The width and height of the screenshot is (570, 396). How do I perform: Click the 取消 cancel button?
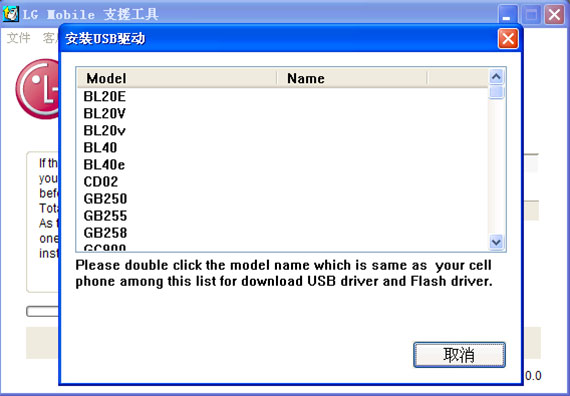point(459,355)
